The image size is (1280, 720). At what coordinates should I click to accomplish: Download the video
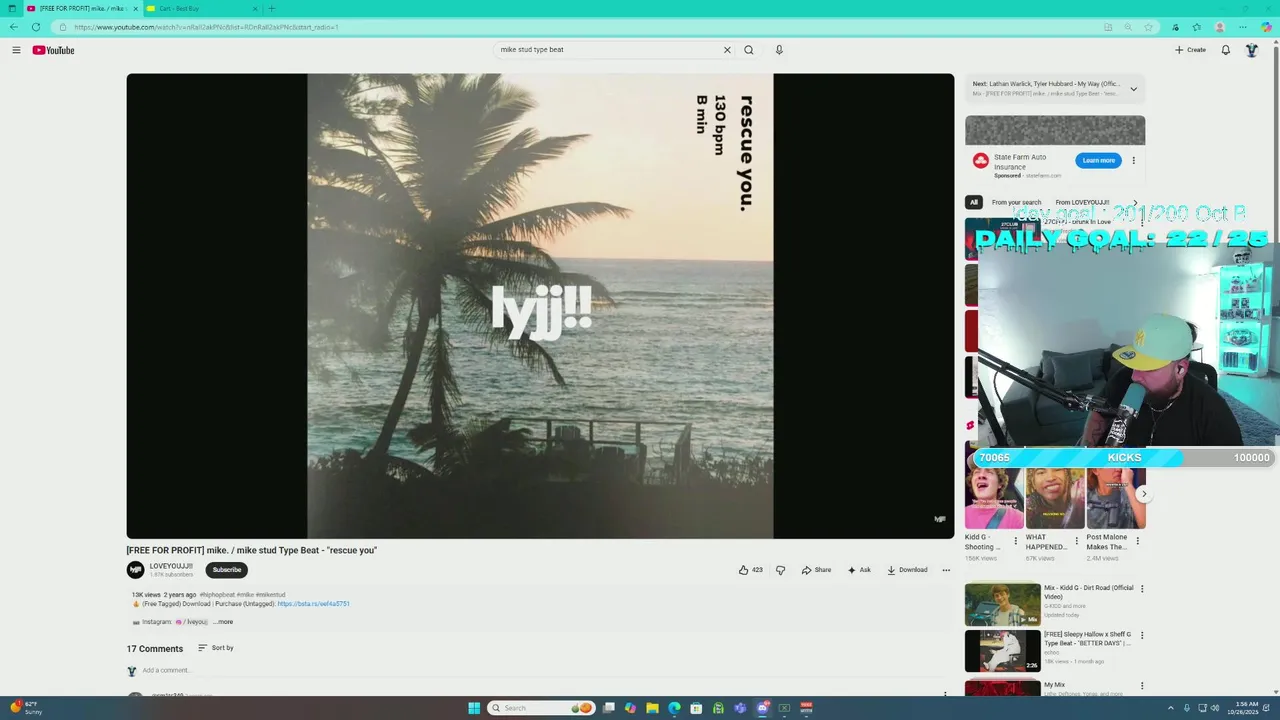[x=907, y=570]
